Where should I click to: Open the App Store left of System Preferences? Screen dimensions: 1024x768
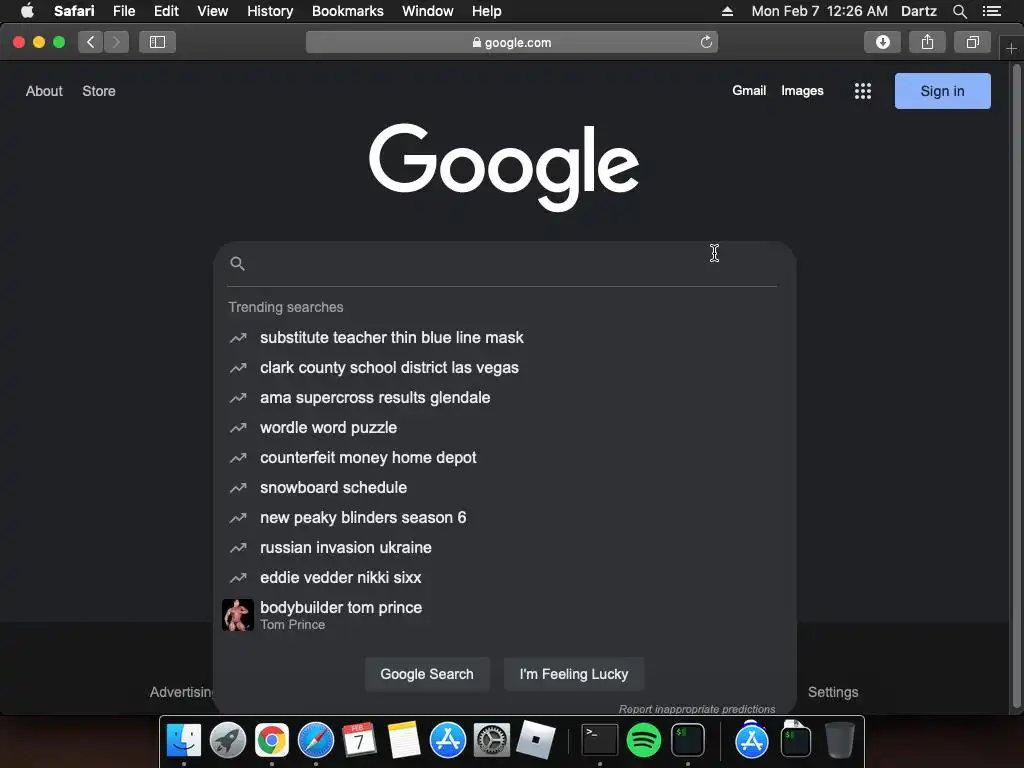(x=448, y=740)
